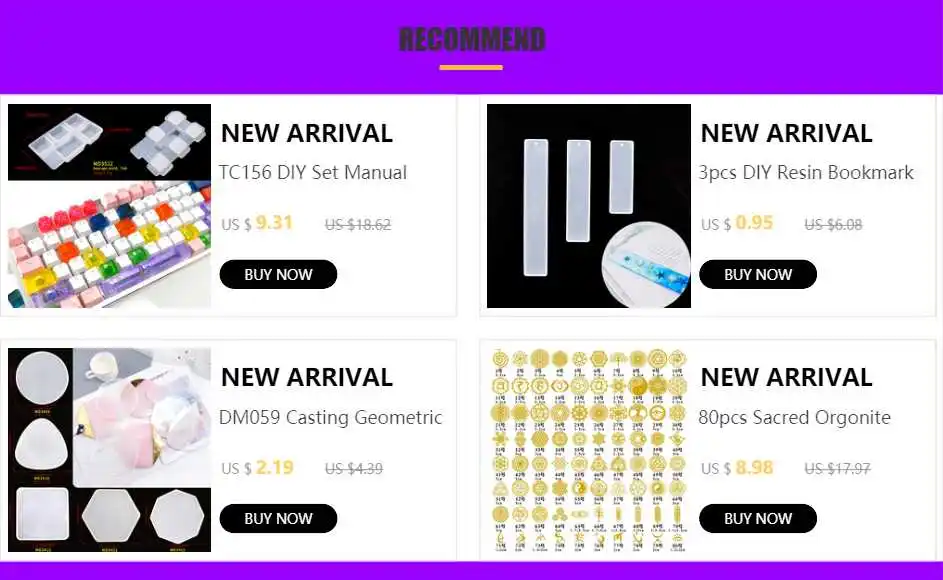Click the crossed-out US $17.97 price

click(x=837, y=469)
